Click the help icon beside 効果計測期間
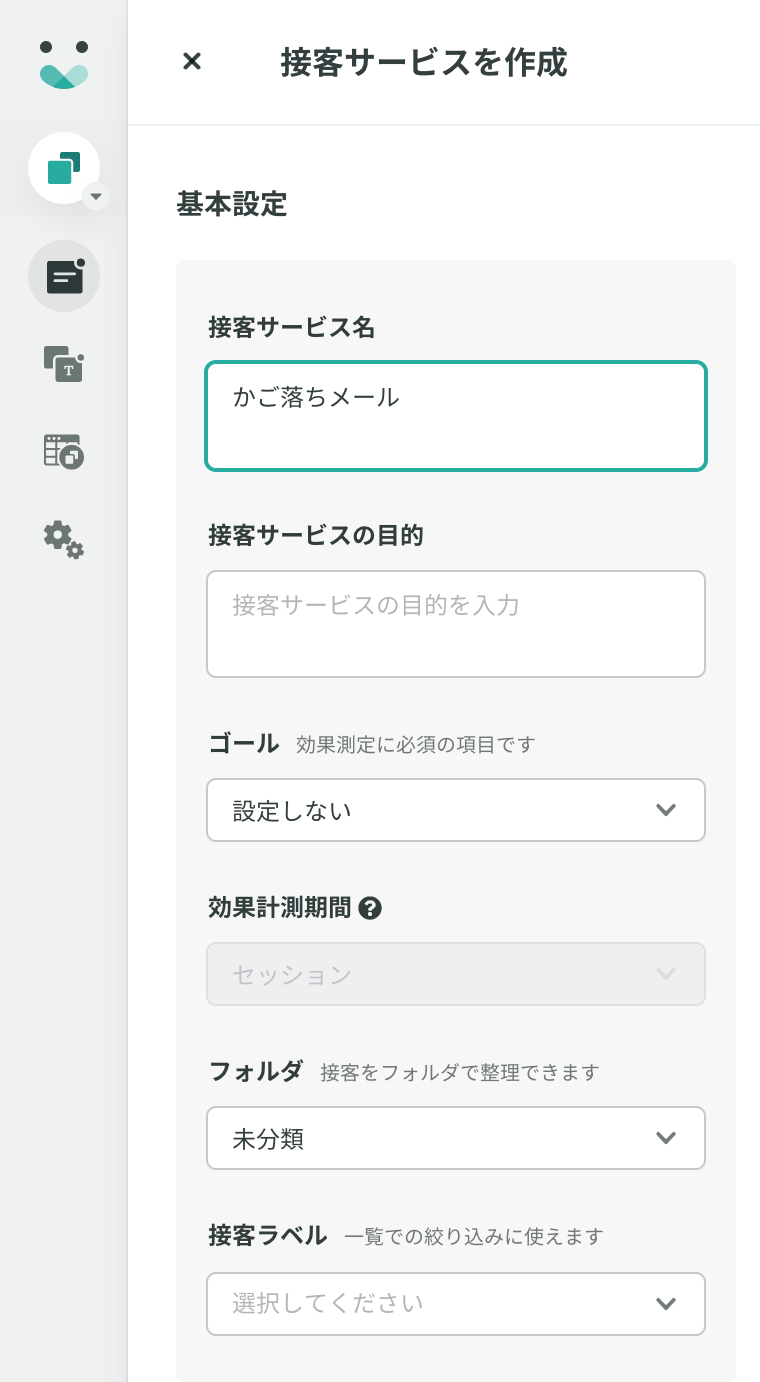Image resolution: width=760 pixels, height=1382 pixels. pos(370,908)
